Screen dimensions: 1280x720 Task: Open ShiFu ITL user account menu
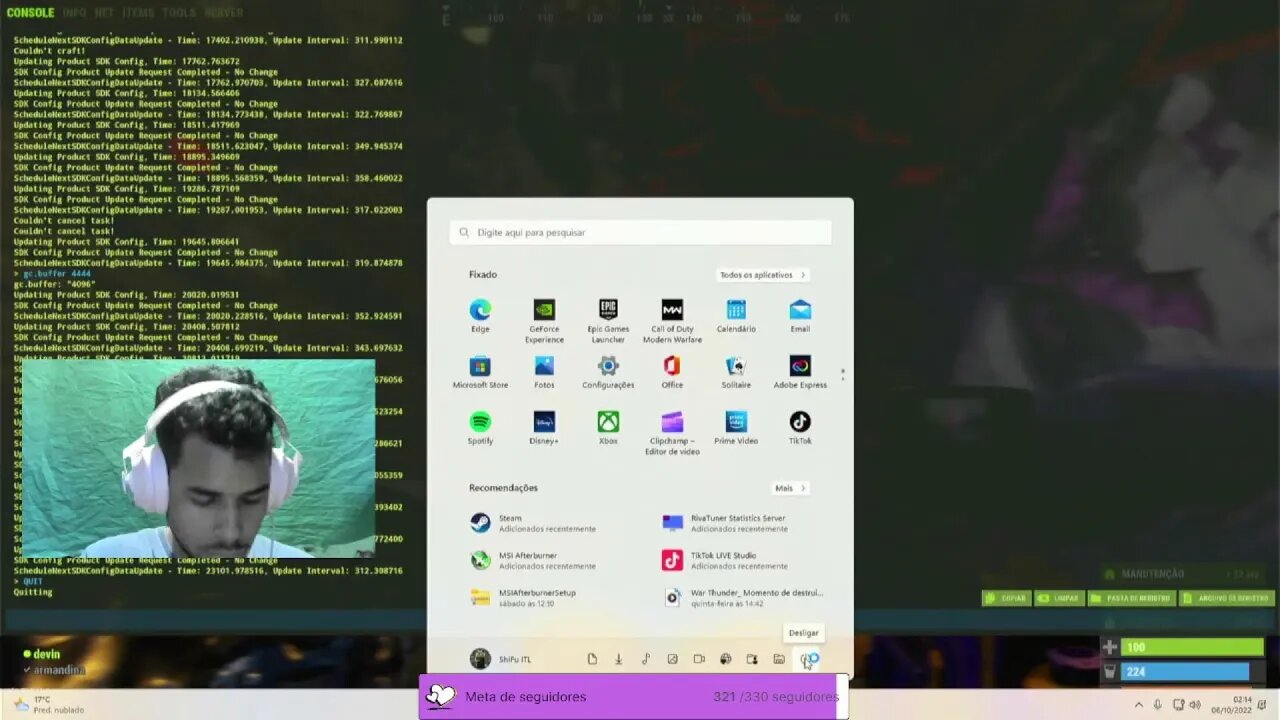point(501,659)
